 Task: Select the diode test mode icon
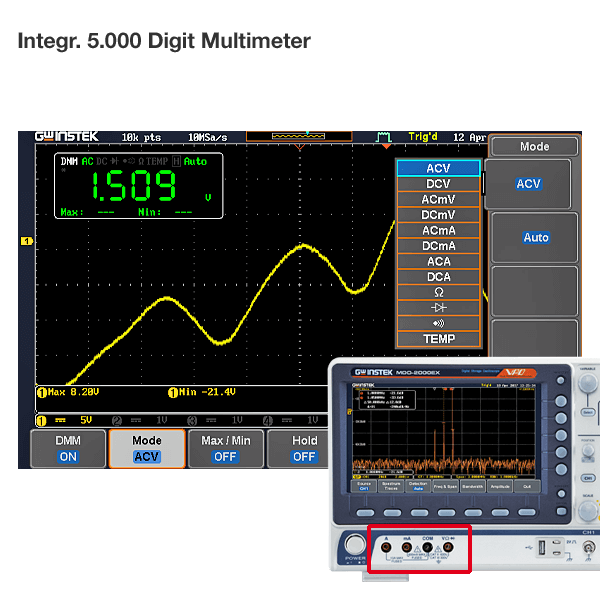438,308
